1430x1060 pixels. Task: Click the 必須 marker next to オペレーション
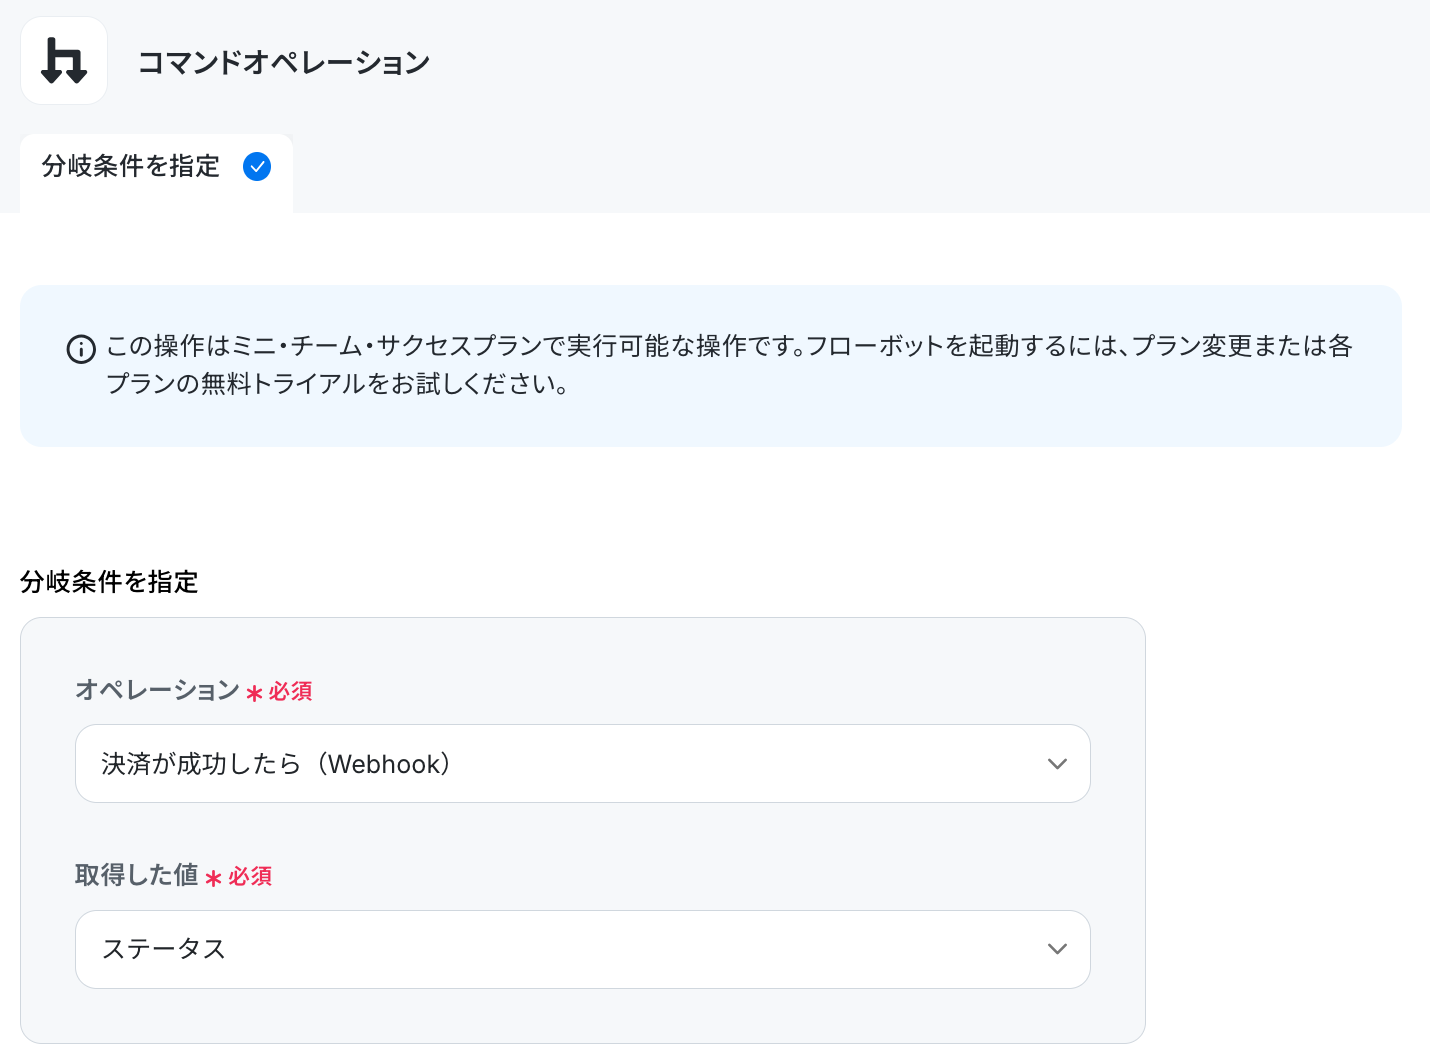(290, 691)
